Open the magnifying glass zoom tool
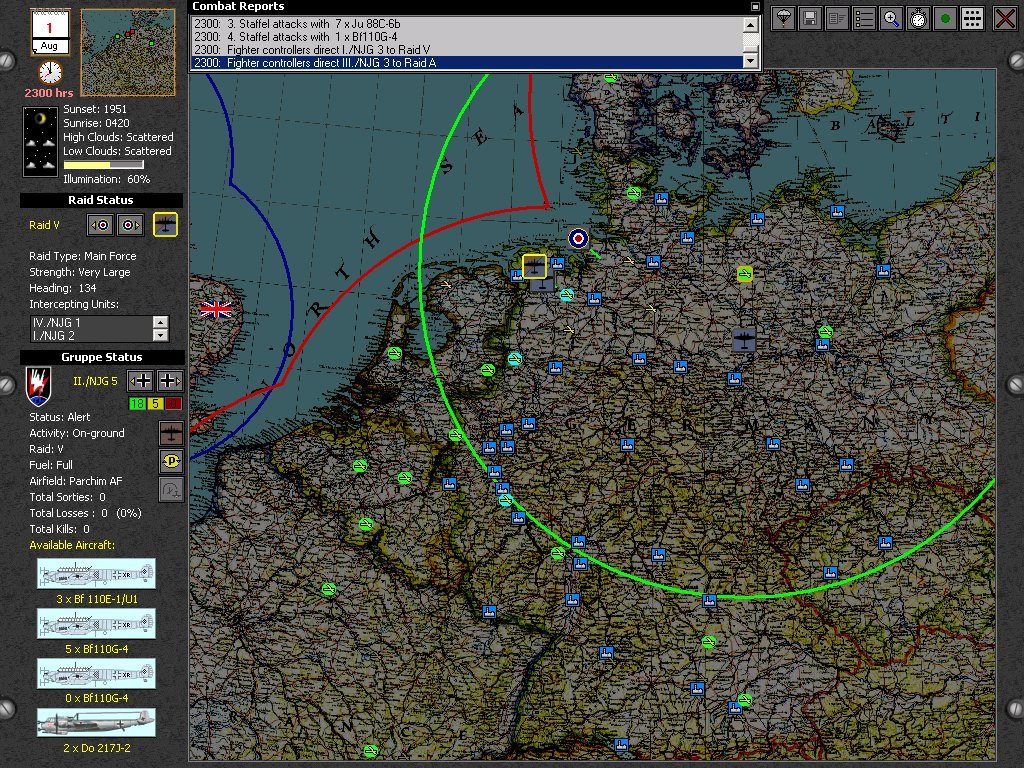 click(891, 17)
